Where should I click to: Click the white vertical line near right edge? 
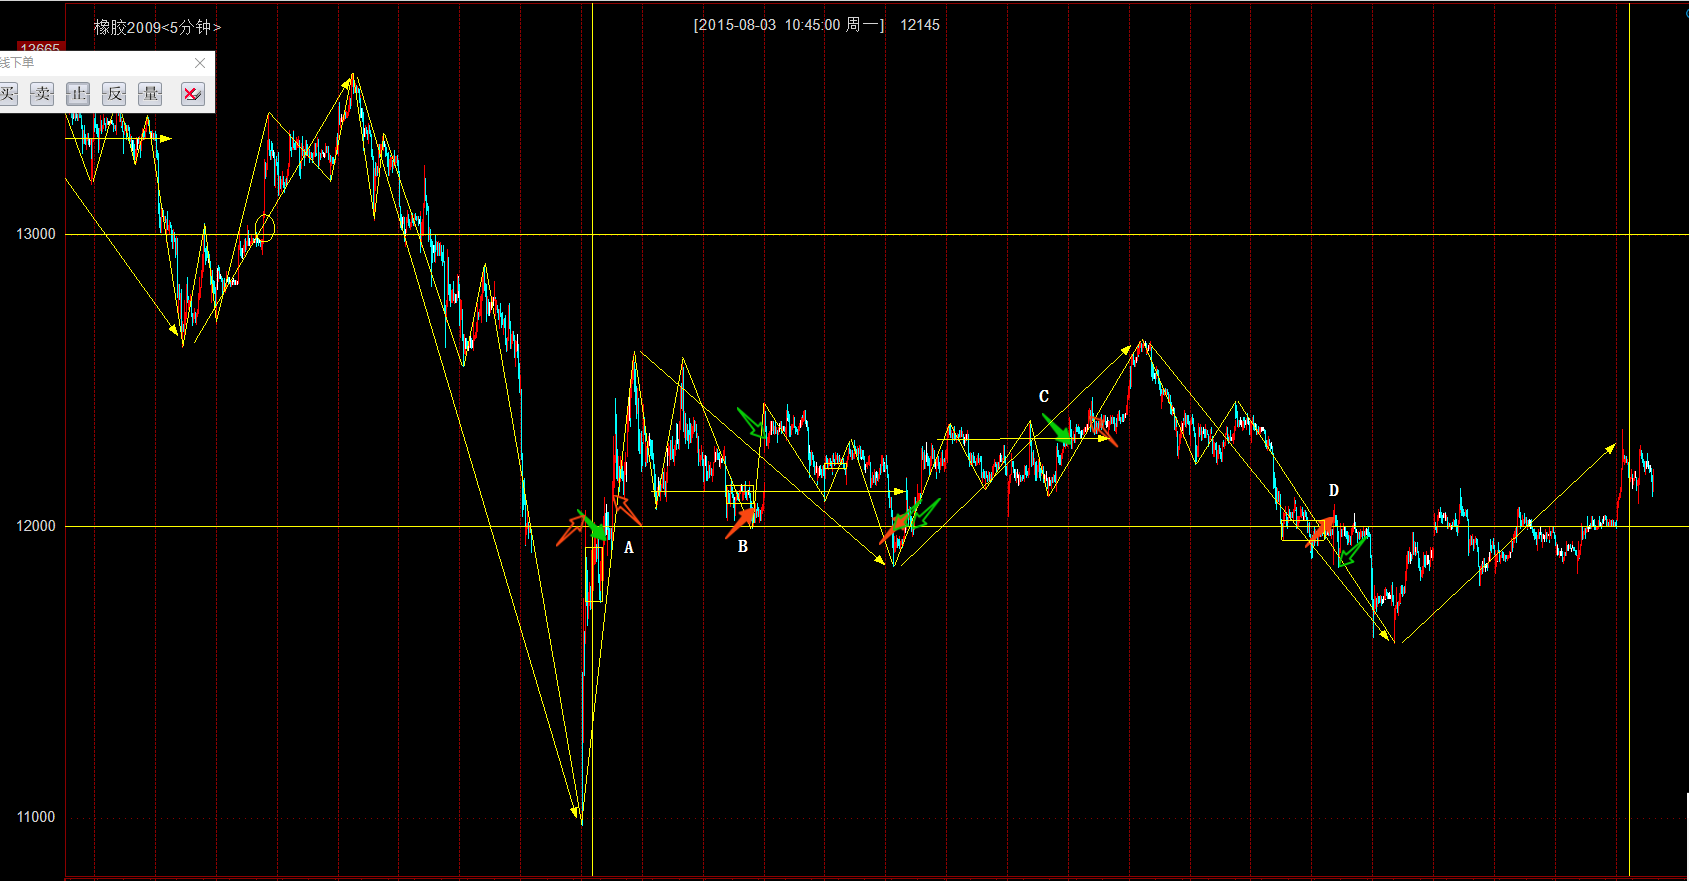click(x=1629, y=300)
